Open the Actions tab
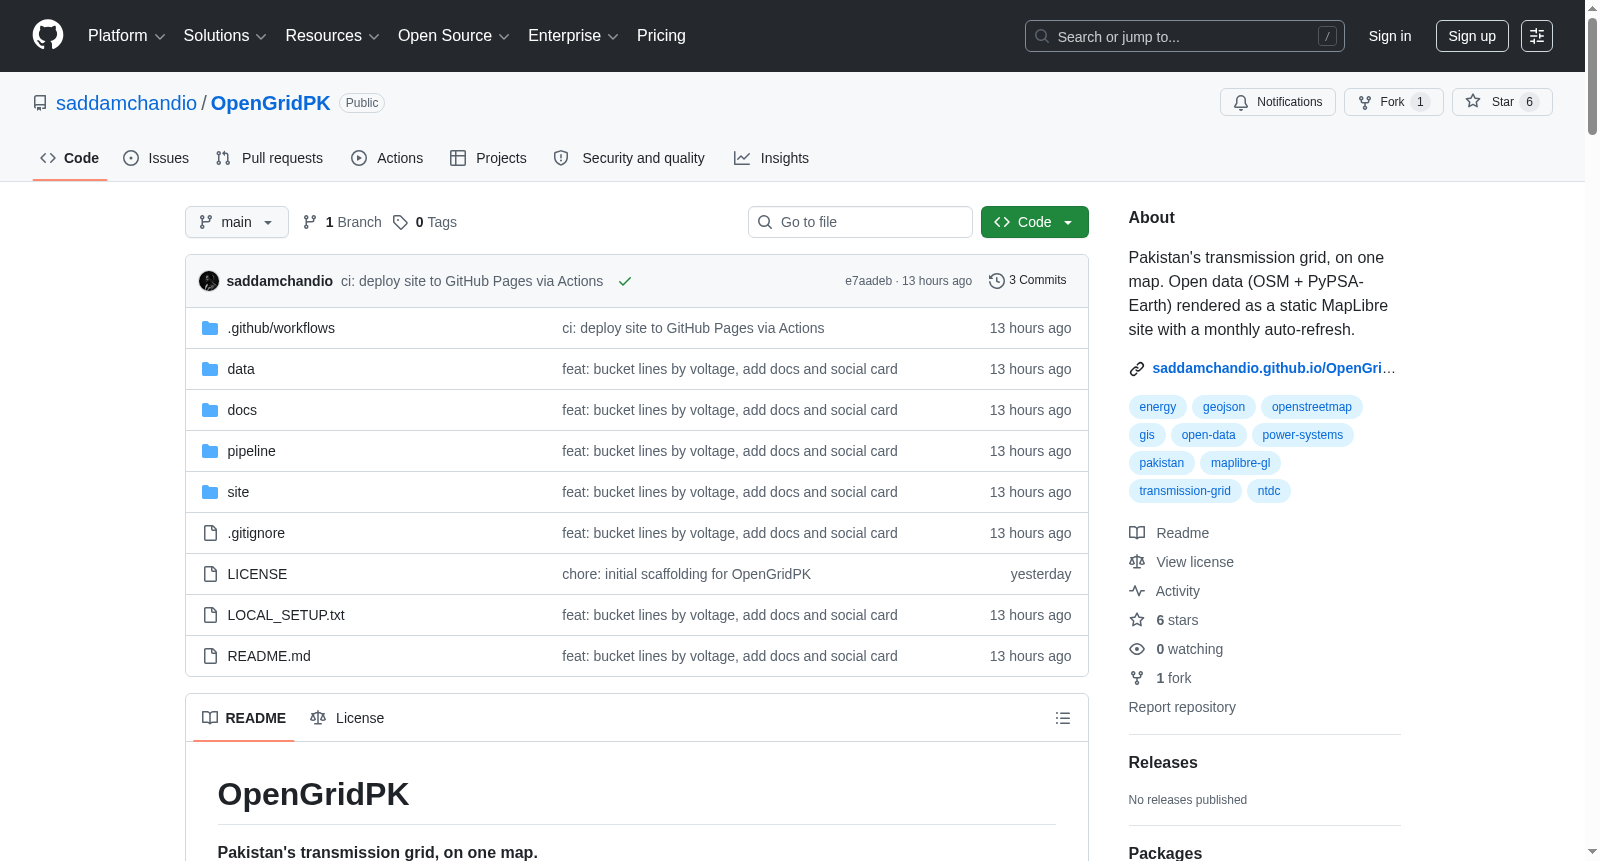This screenshot has height=861, width=1600. [x=387, y=158]
